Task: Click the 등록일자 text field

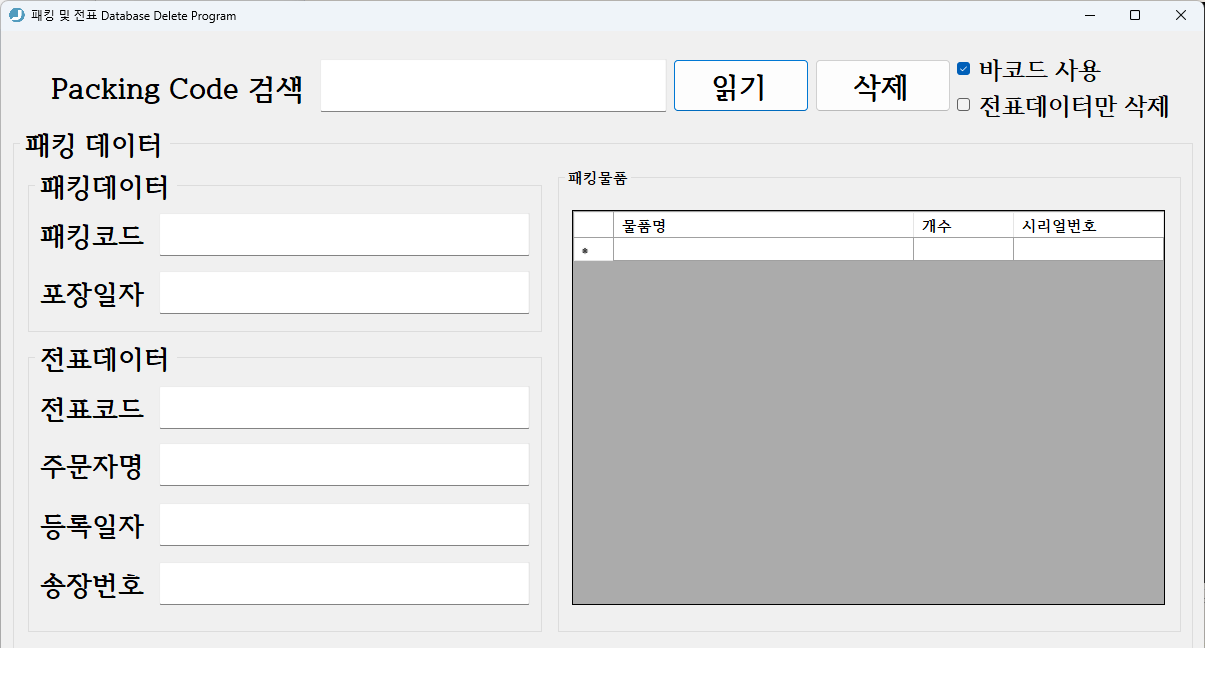Action: pyautogui.click(x=344, y=524)
